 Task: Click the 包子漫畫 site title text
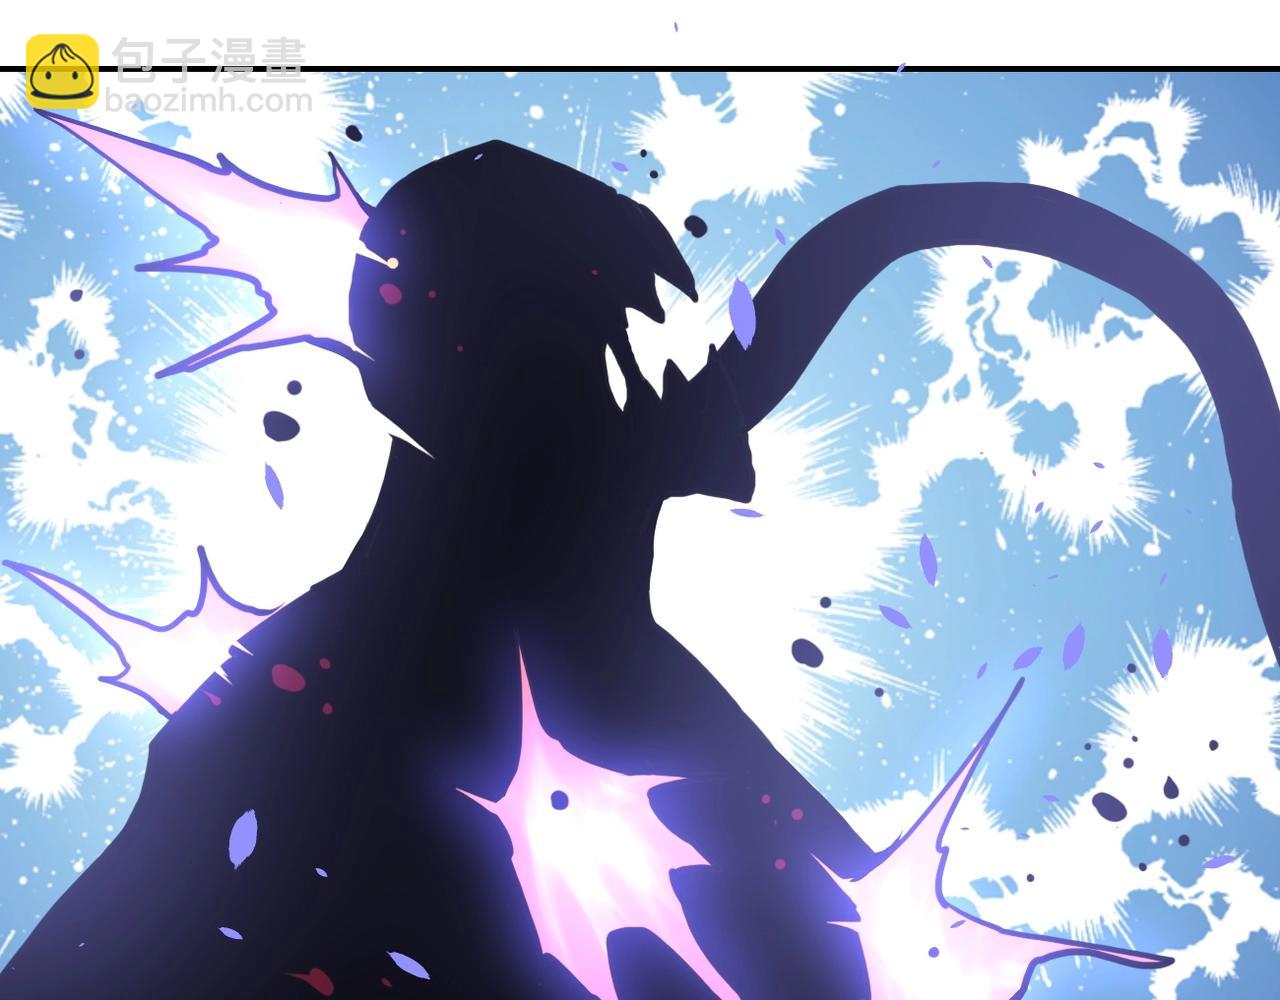(208, 59)
